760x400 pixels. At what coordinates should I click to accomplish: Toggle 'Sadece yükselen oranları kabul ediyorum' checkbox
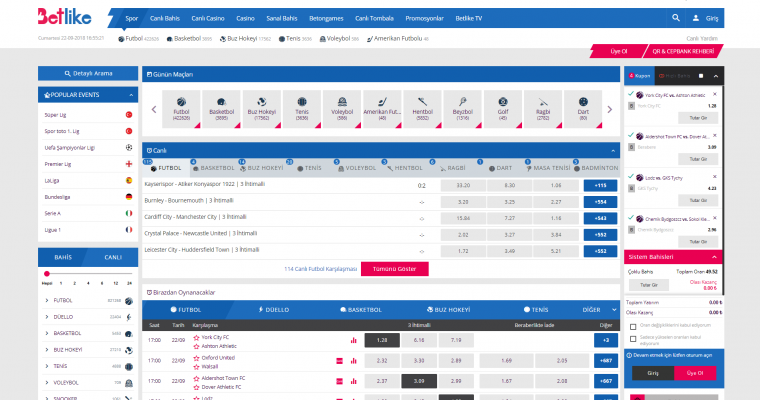633,339
